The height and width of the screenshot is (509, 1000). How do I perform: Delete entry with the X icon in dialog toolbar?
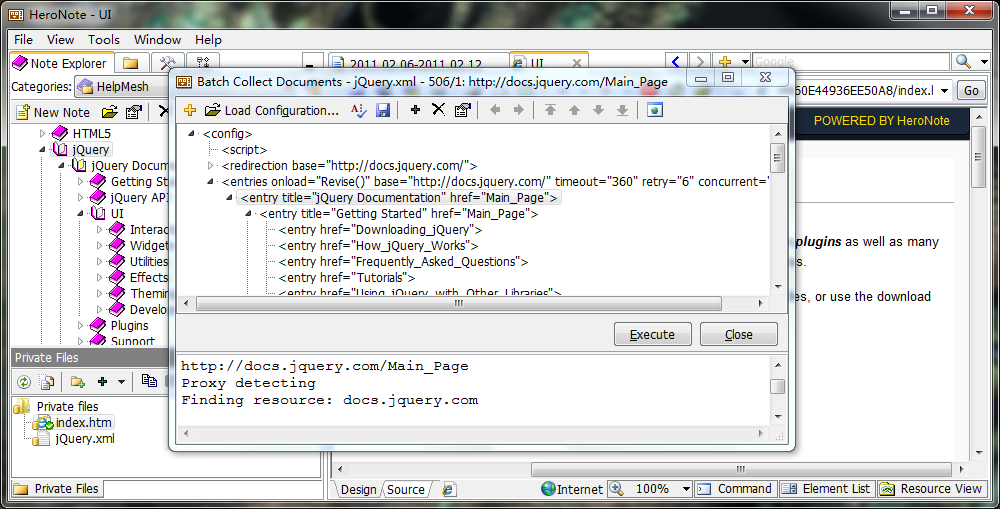[438, 110]
